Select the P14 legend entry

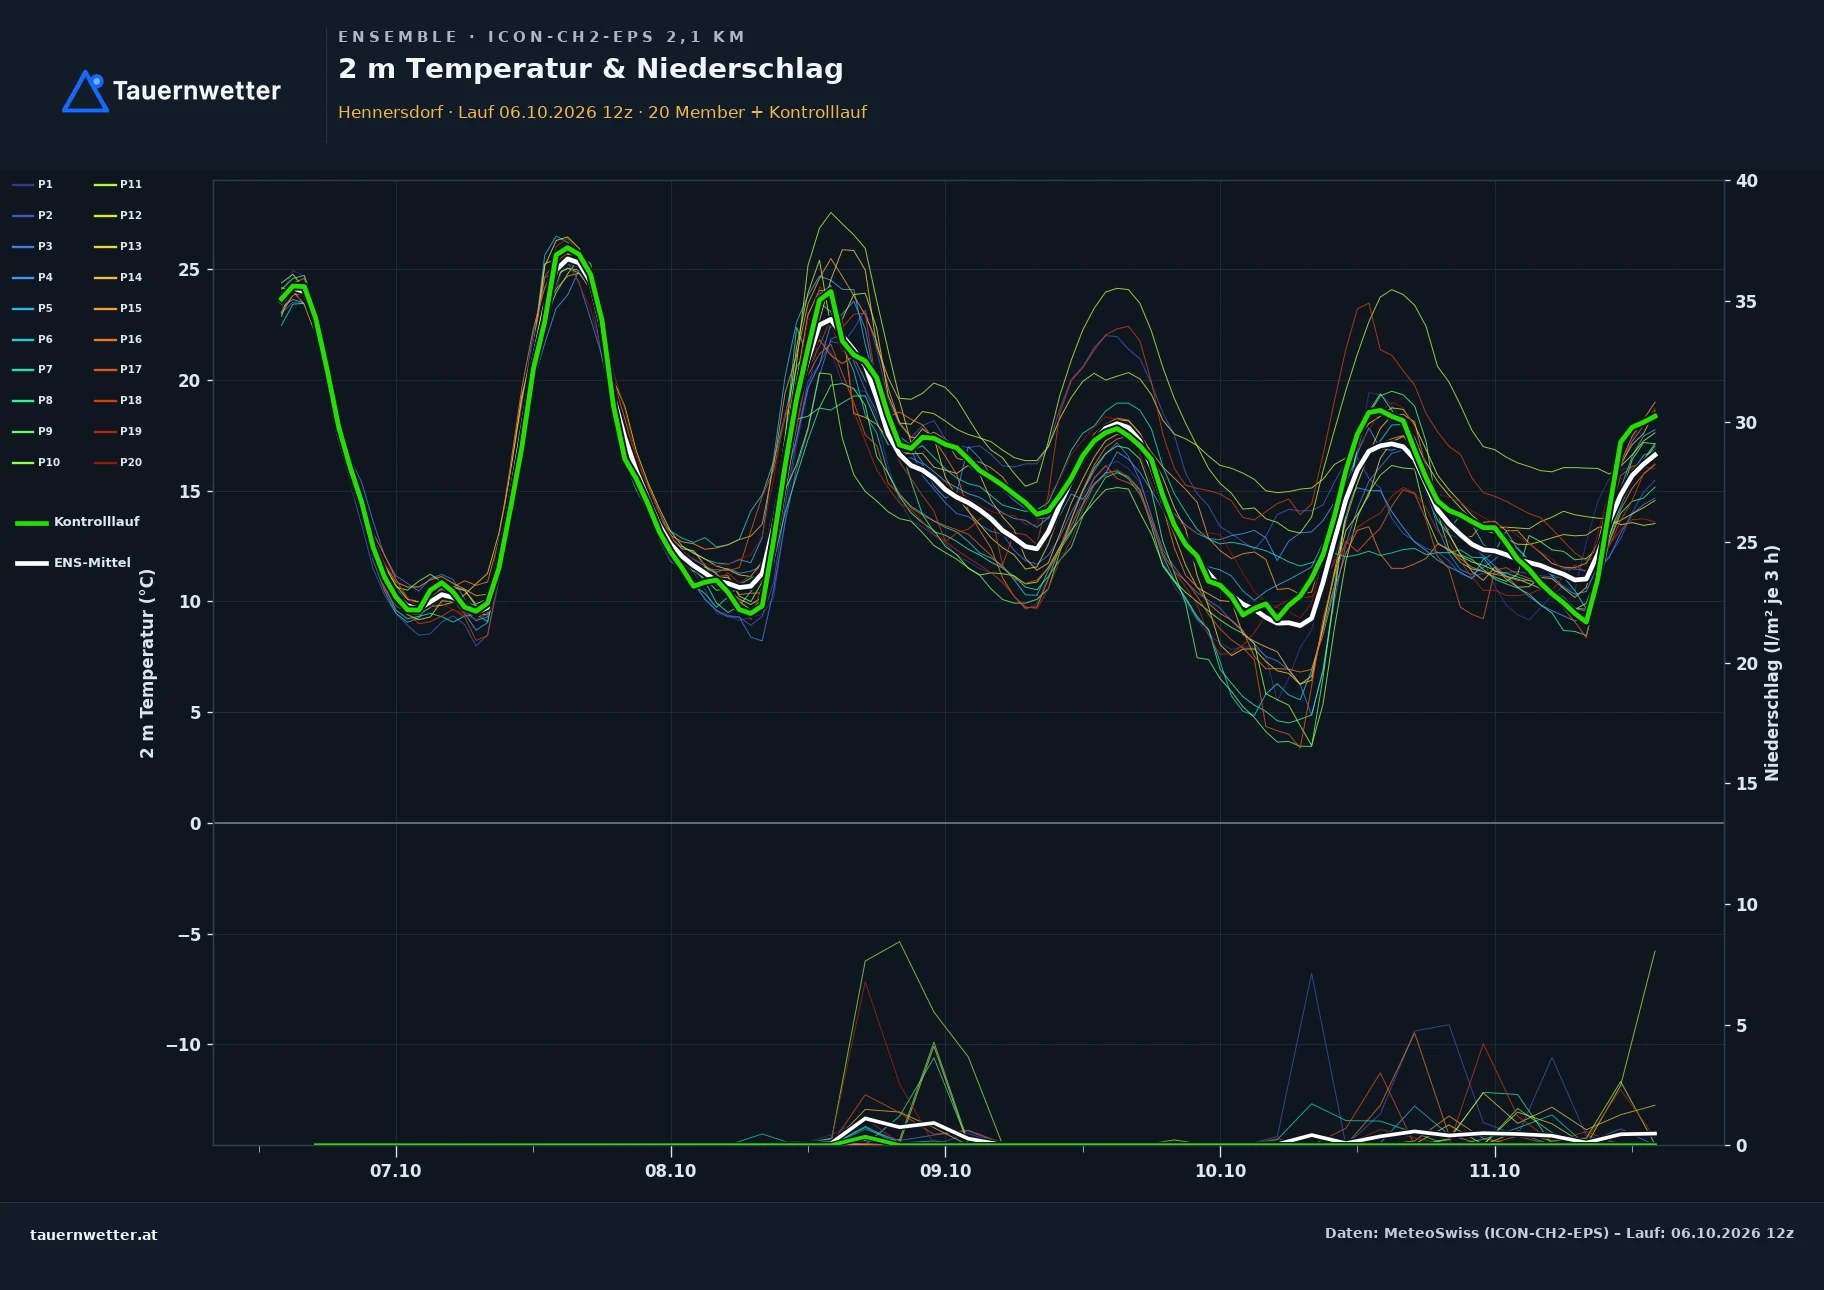point(118,278)
